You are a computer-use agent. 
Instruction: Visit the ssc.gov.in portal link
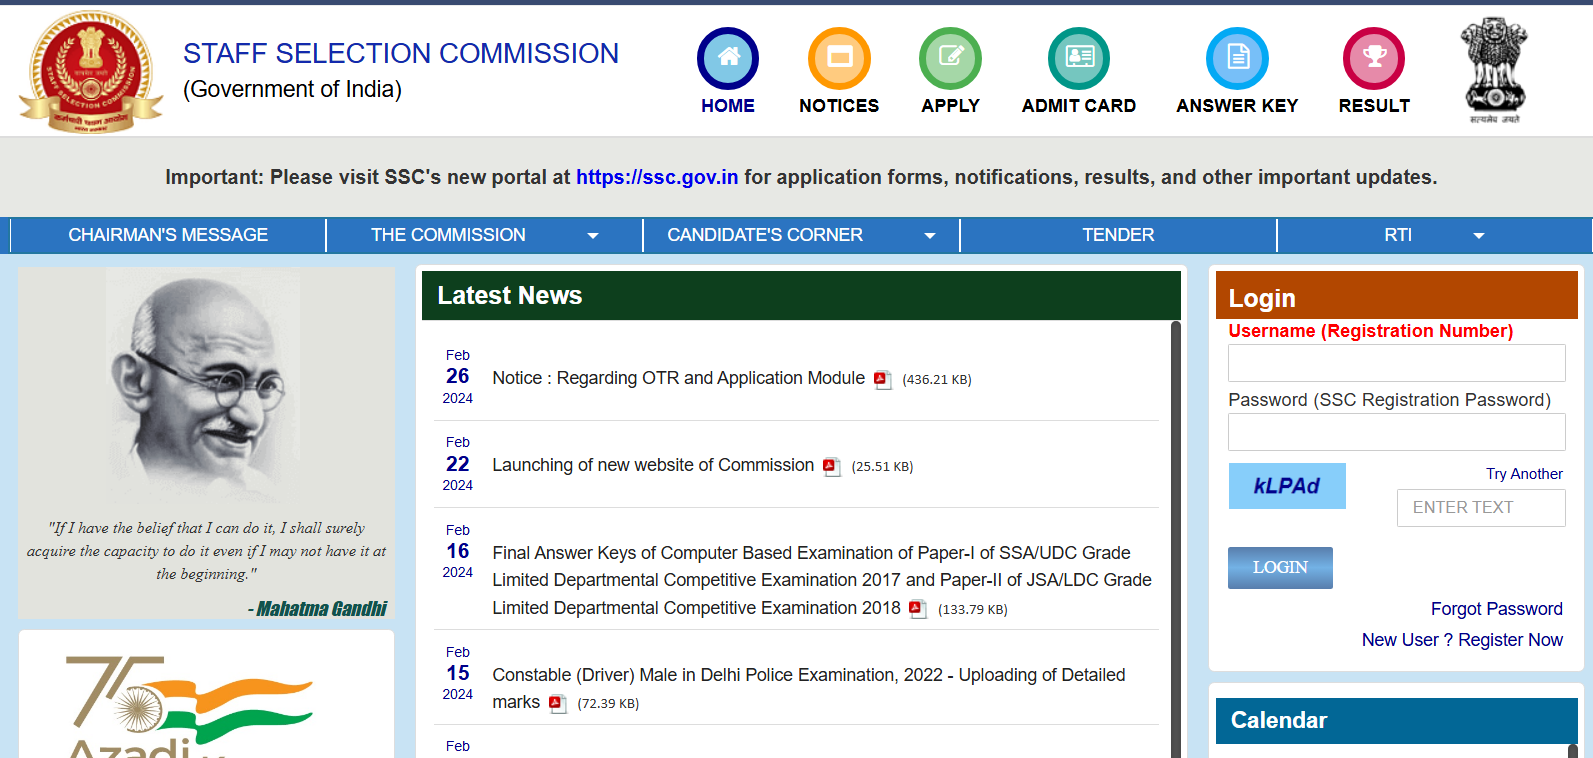[656, 177]
